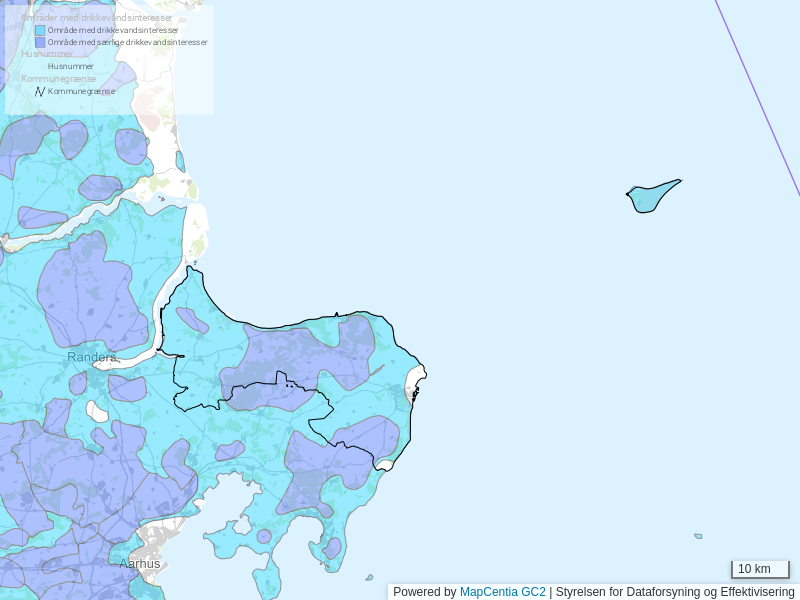Click the Aarhus city label

click(139, 564)
